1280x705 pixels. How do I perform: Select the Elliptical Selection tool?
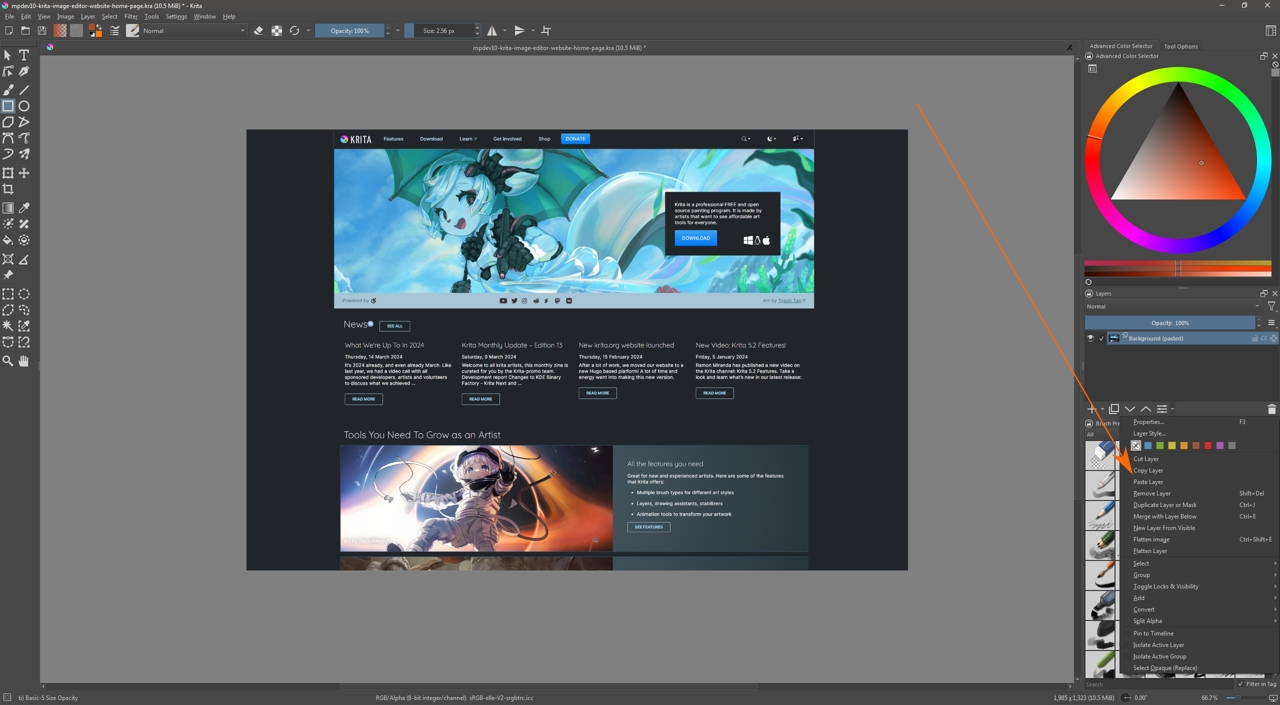click(x=24, y=294)
